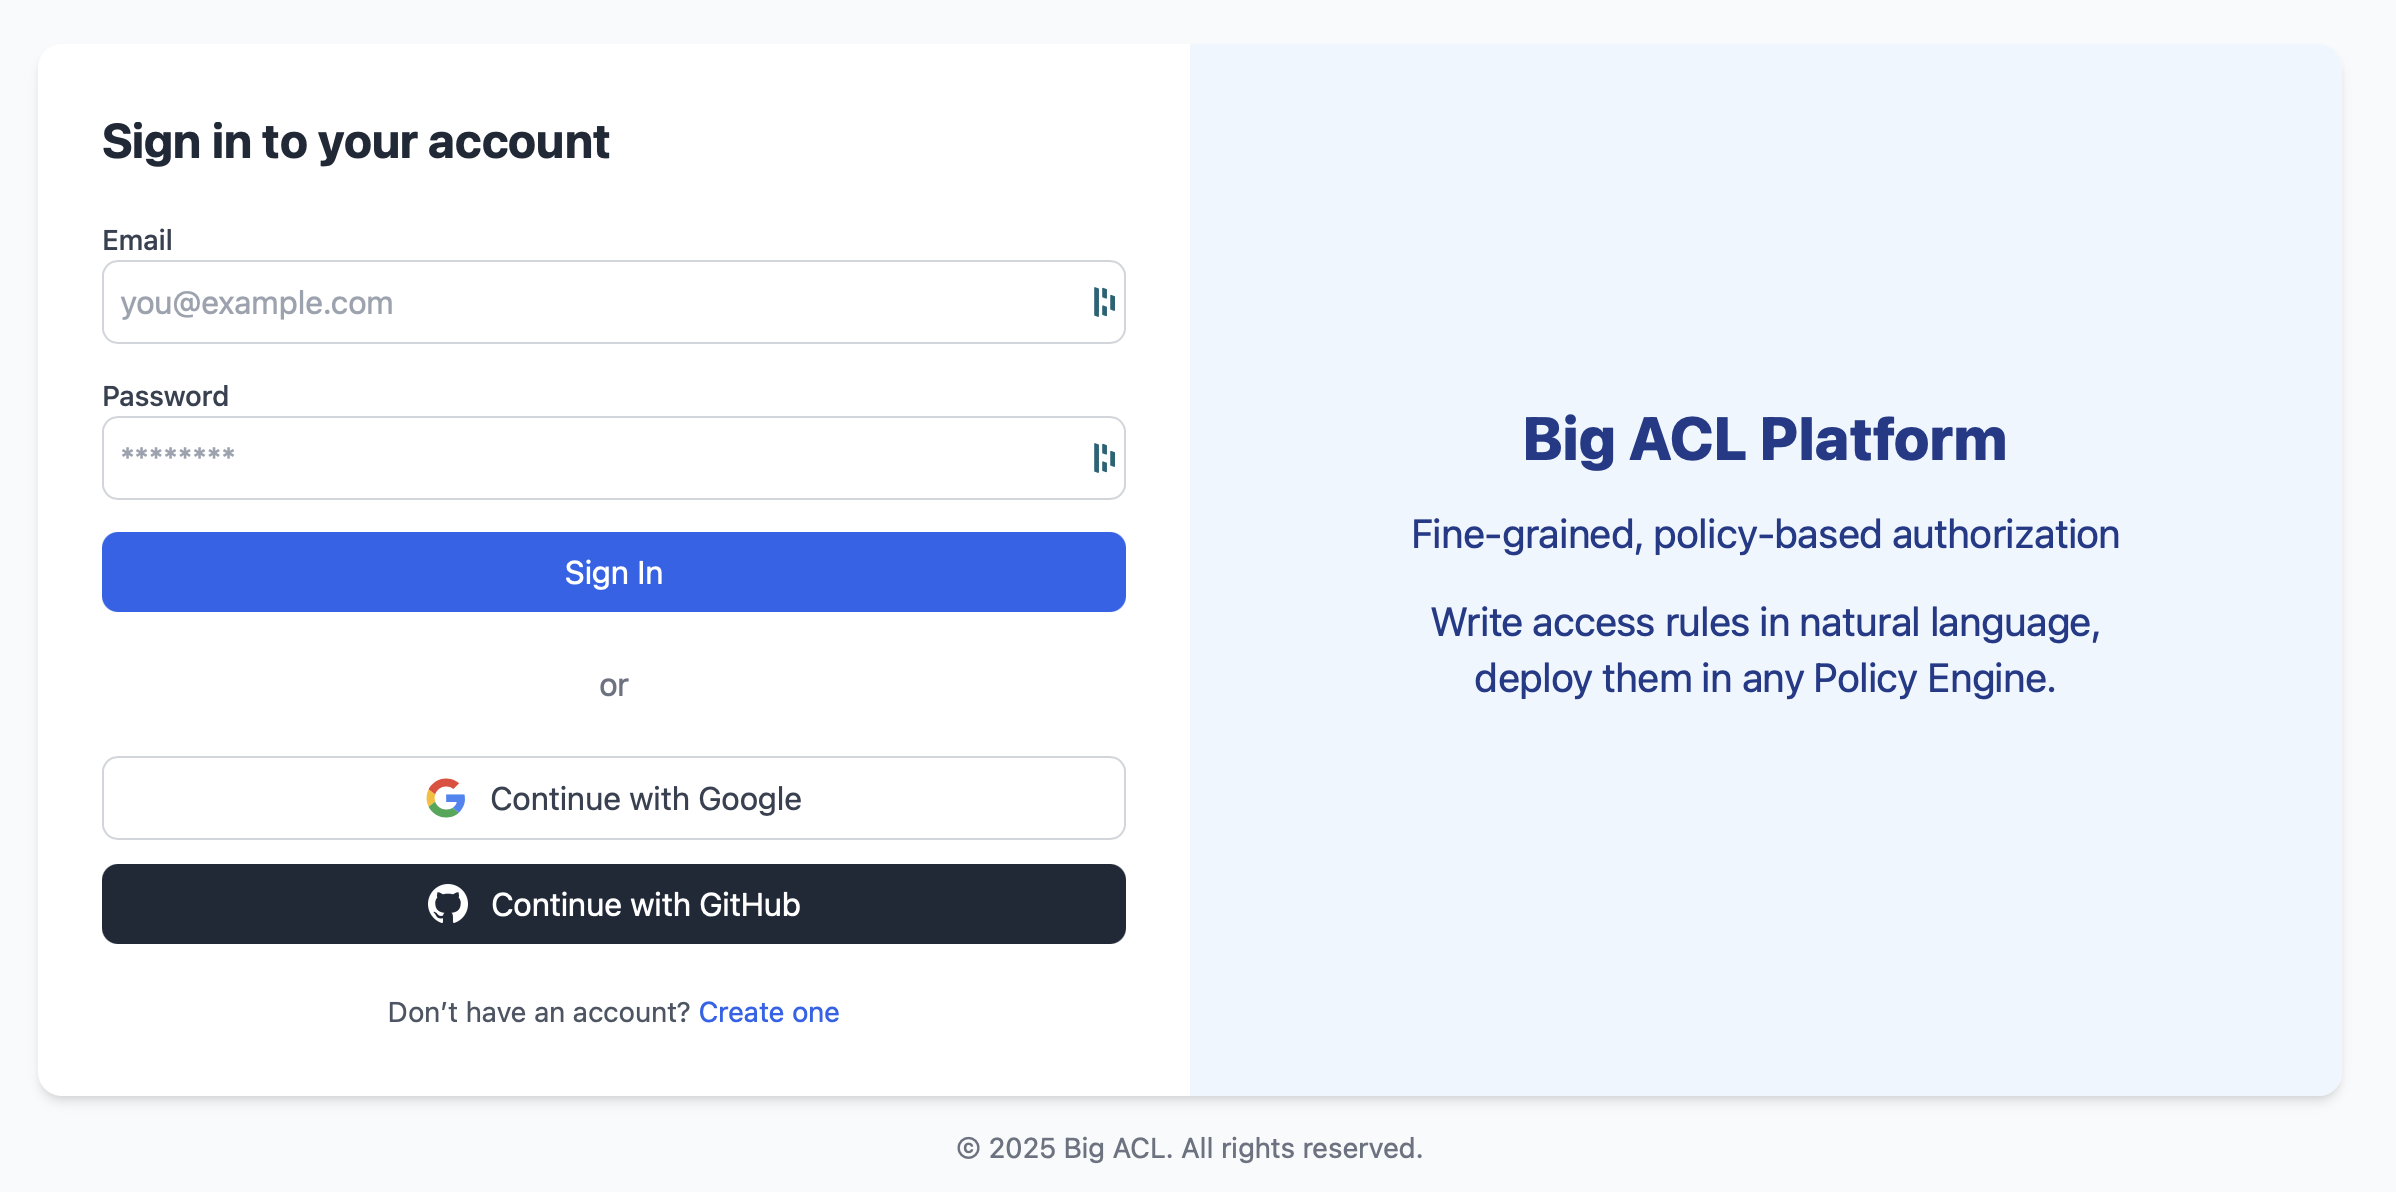Viewport: 2396px width, 1192px height.
Task: Click the 2025 Big ACL copyright footer
Action: pyautogui.click(x=1189, y=1148)
